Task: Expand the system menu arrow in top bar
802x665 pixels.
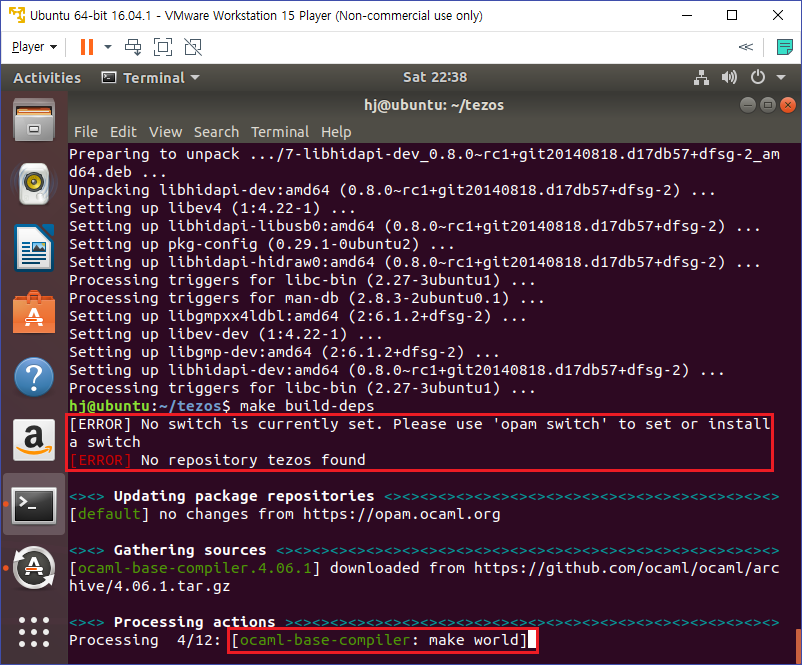Action: [781, 78]
